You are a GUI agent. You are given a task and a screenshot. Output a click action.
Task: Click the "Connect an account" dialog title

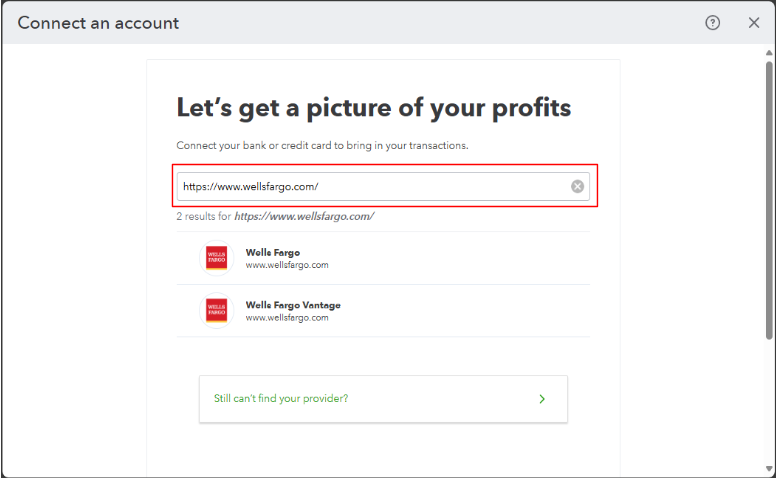point(98,23)
